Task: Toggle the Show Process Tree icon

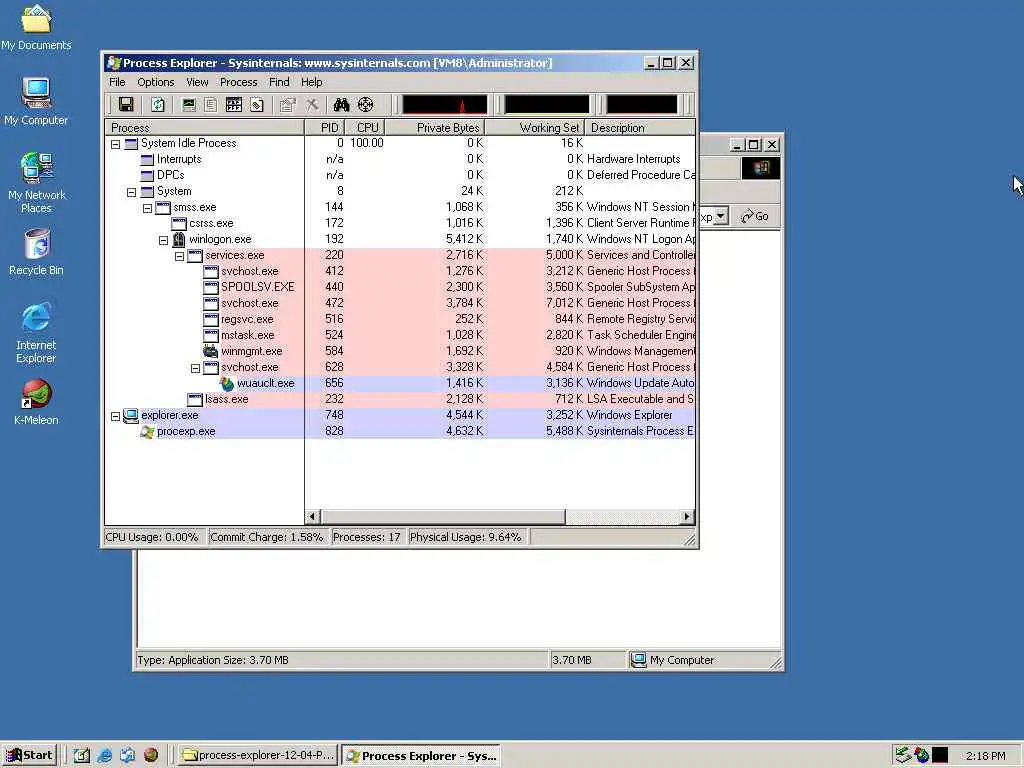Action: coord(211,104)
